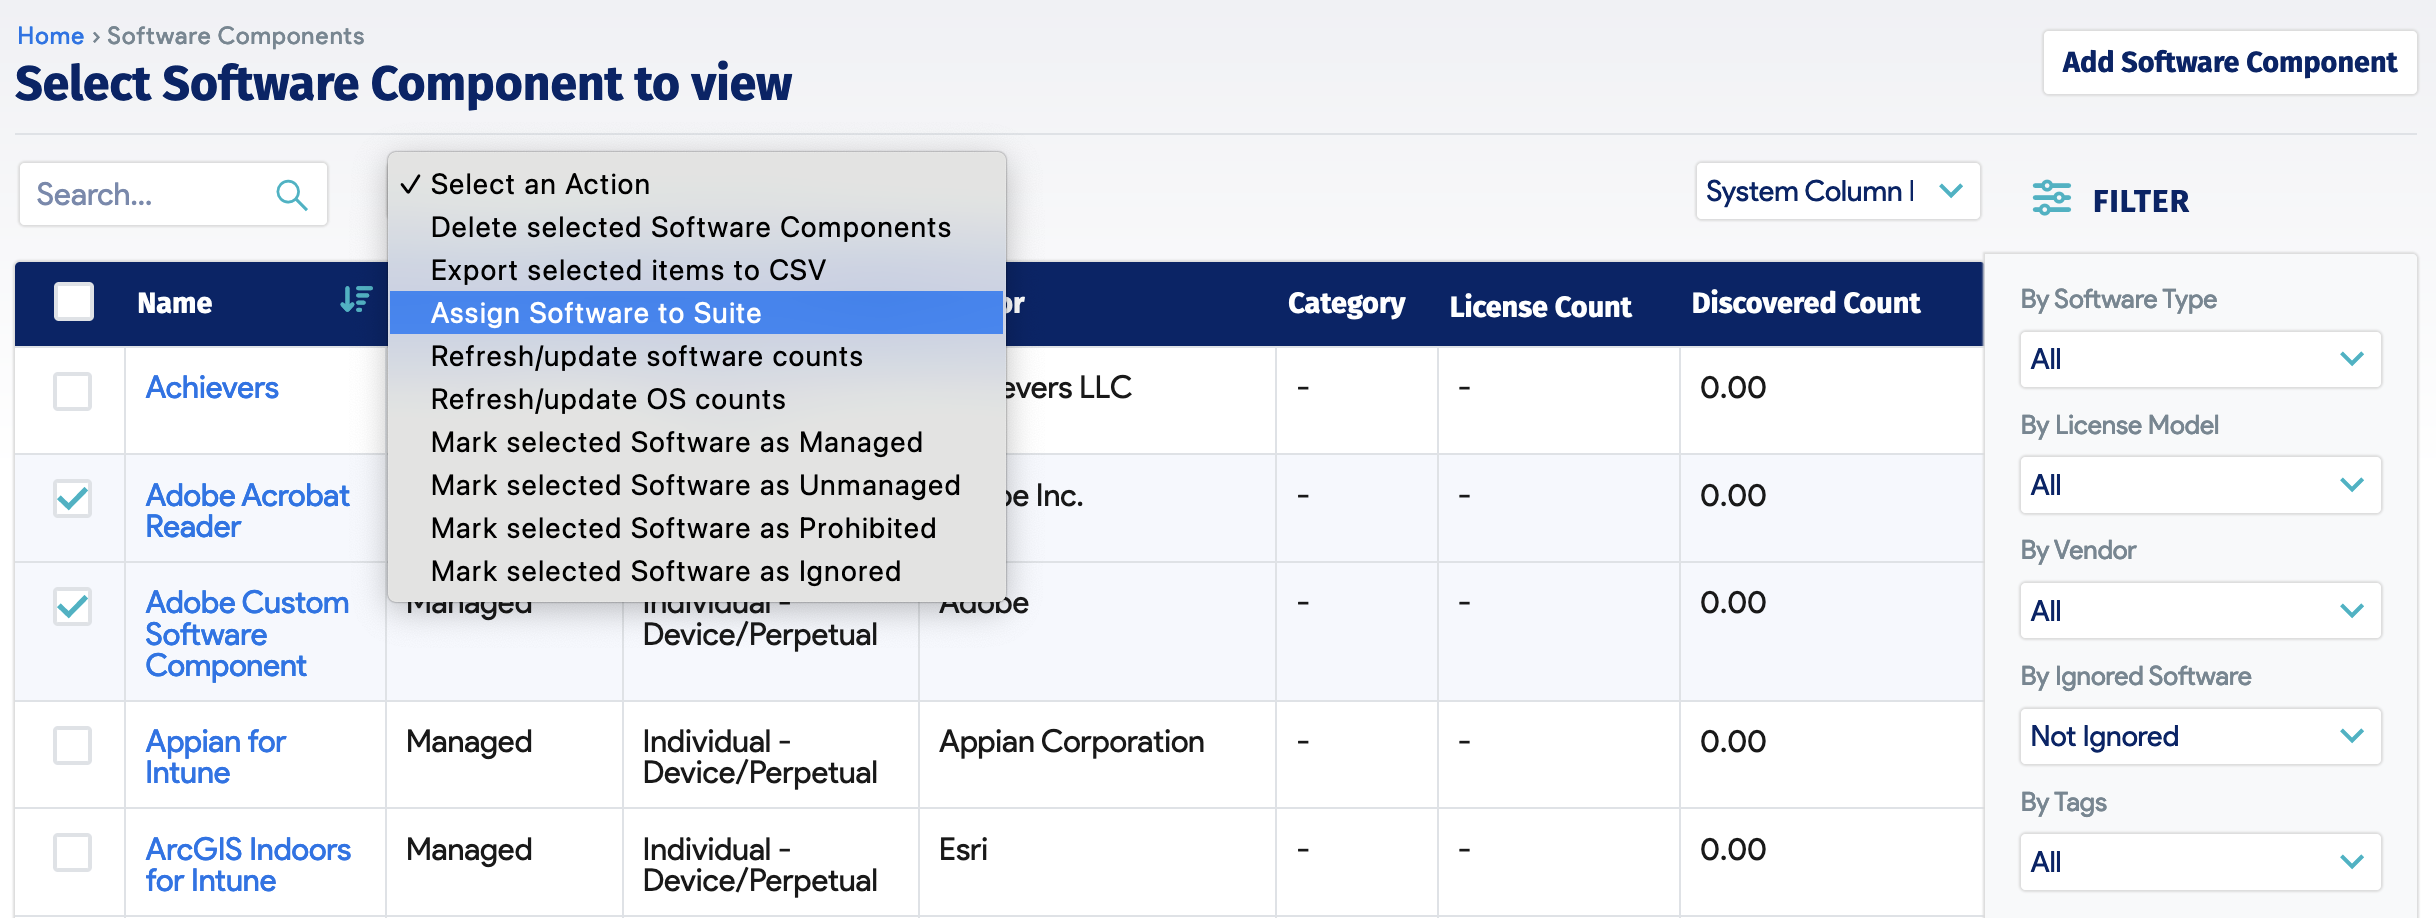The height and width of the screenshot is (918, 2436).
Task: Open the Home breadcrumb link
Action: pyautogui.click(x=50, y=35)
